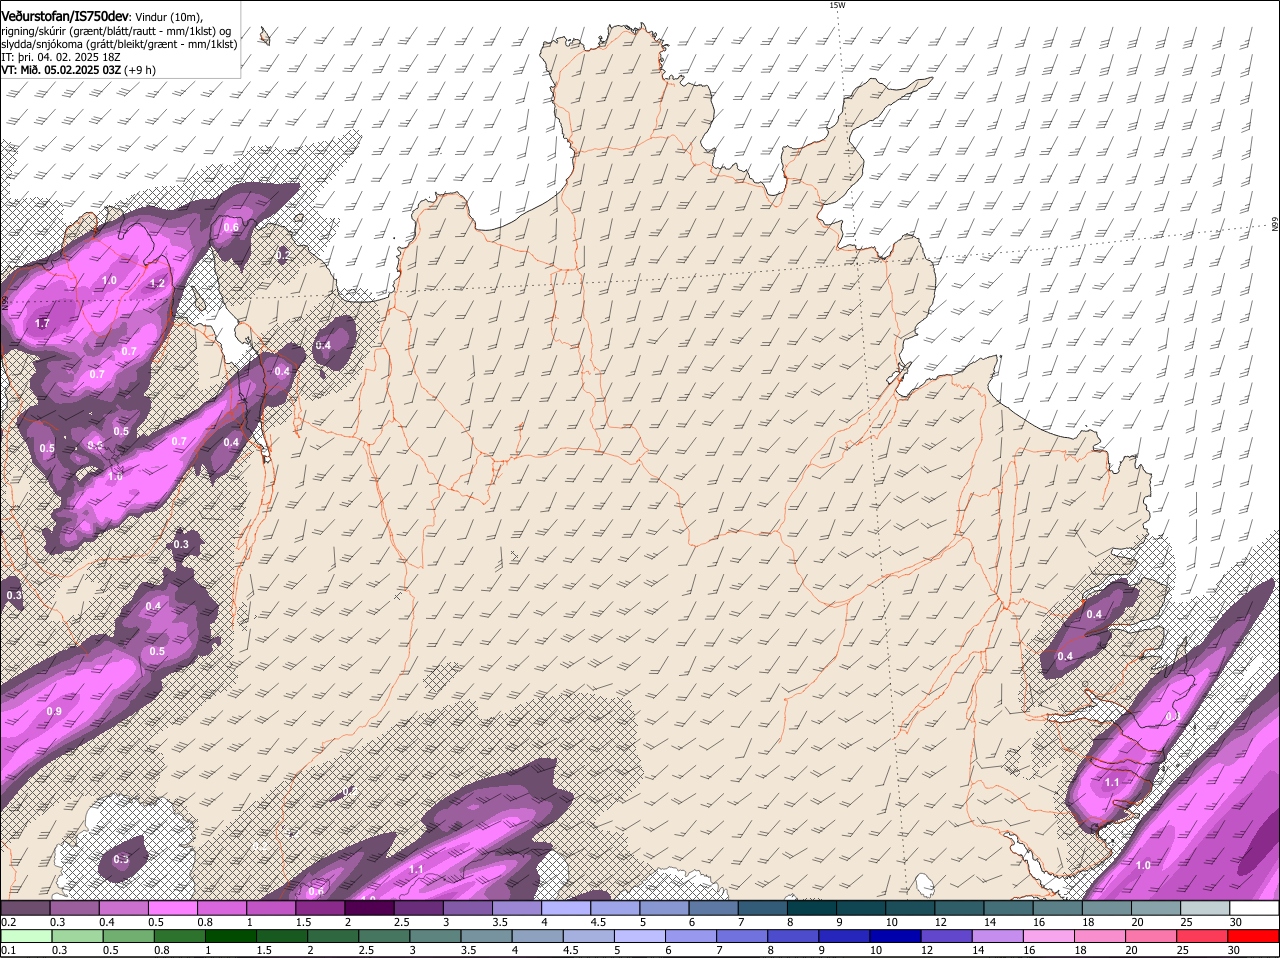Click the '0.2' label of upper legend row
Screen dimensions: 1280x958
click(8, 922)
